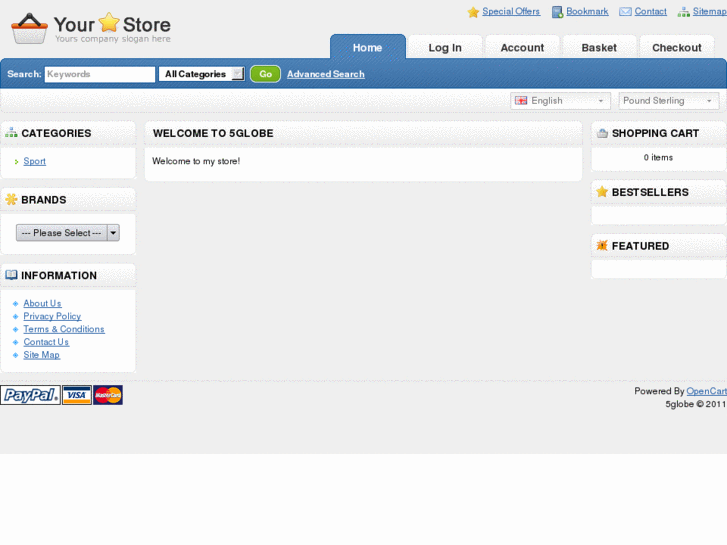
Task: Open the Basket tab
Action: pos(599,47)
